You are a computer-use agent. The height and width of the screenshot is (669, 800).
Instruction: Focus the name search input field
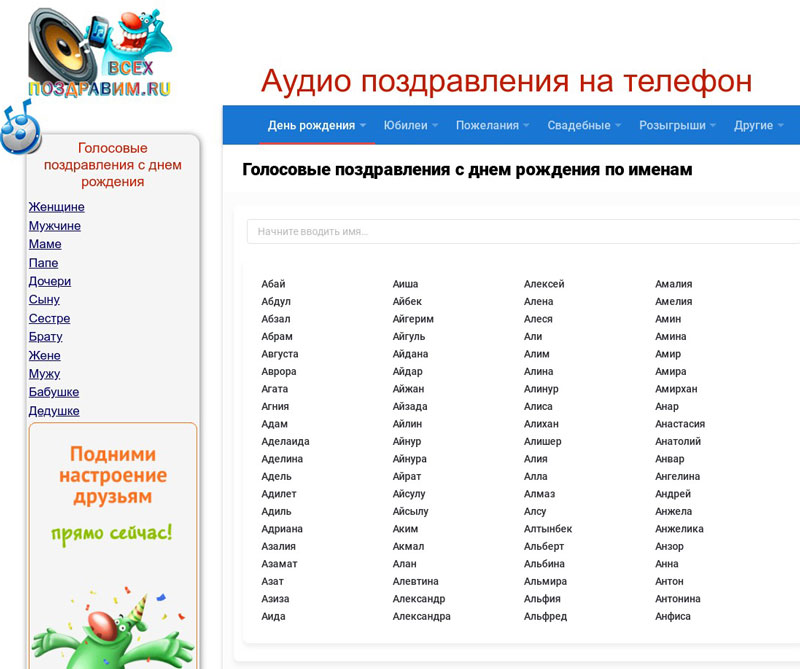(523, 232)
